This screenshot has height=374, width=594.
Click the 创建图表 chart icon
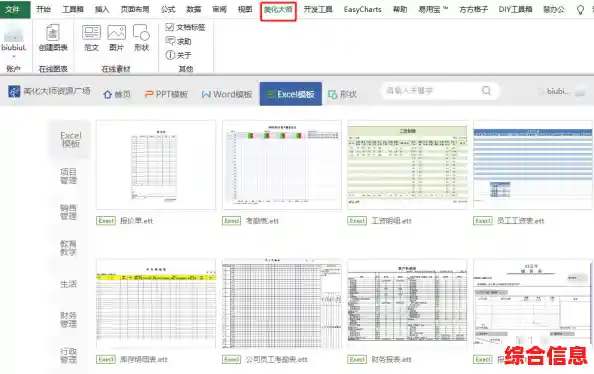tap(53, 33)
